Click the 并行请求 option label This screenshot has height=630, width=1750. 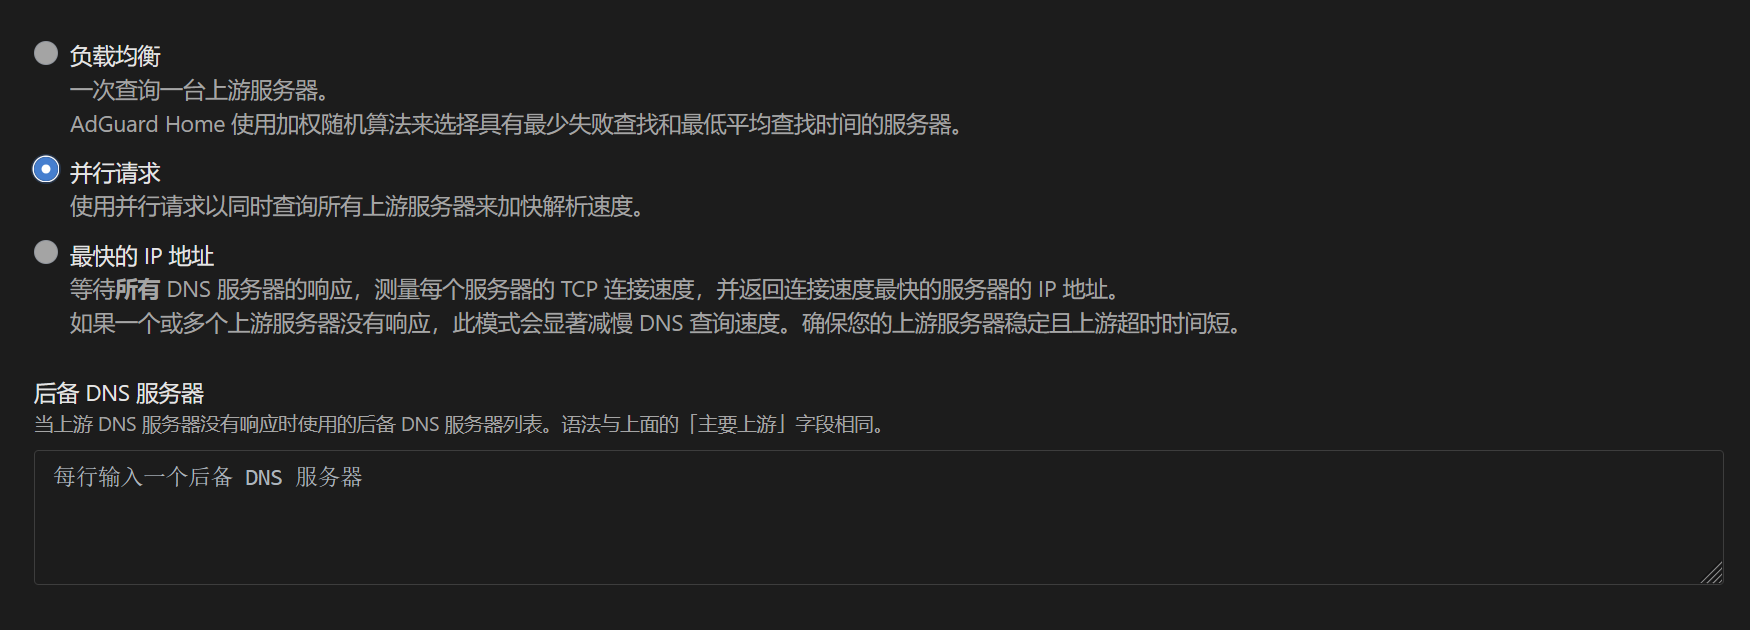point(115,173)
